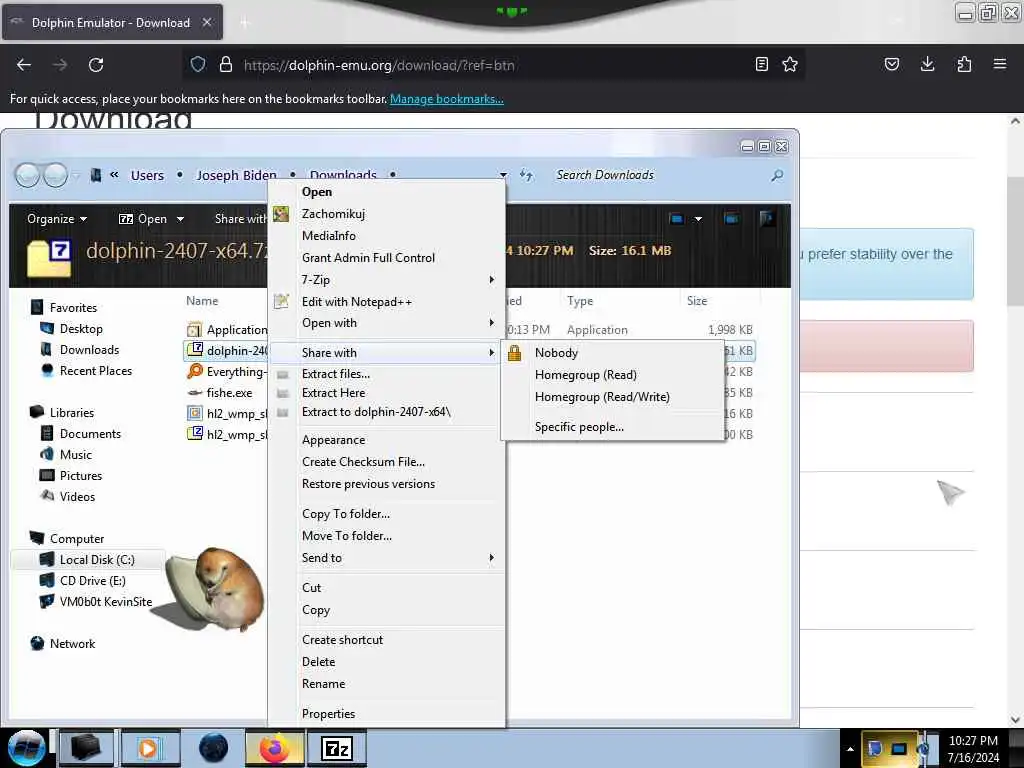Viewport: 1024px width, 768px height.
Task: Choose Open in the context menu
Action: coord(387,192)
